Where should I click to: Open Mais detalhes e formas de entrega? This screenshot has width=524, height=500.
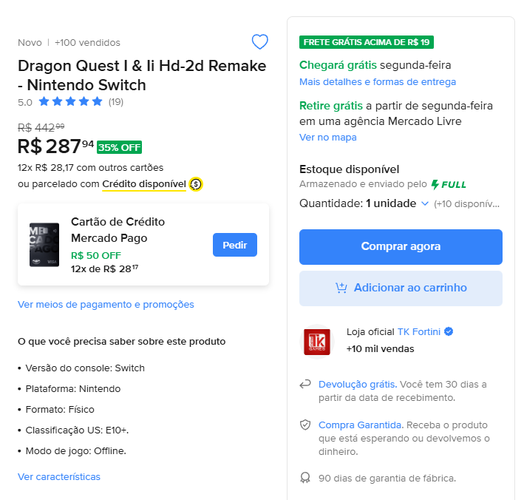pyautogui.click(x=378, y=82)
